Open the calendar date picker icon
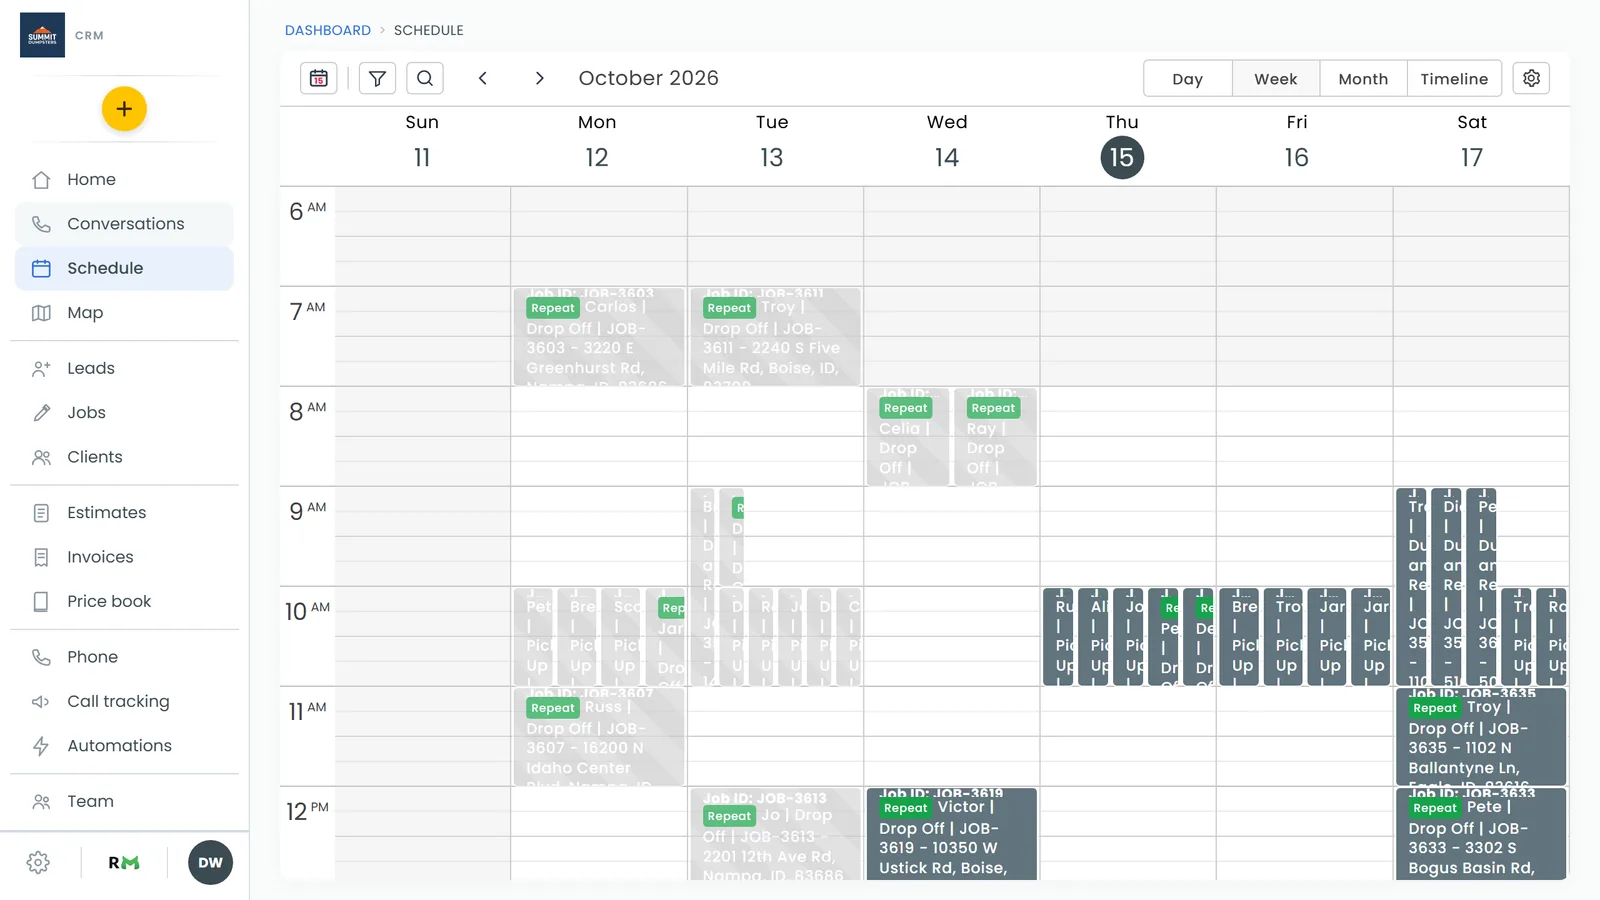This screenshot has width=1600, height=900. coord(319,78)
